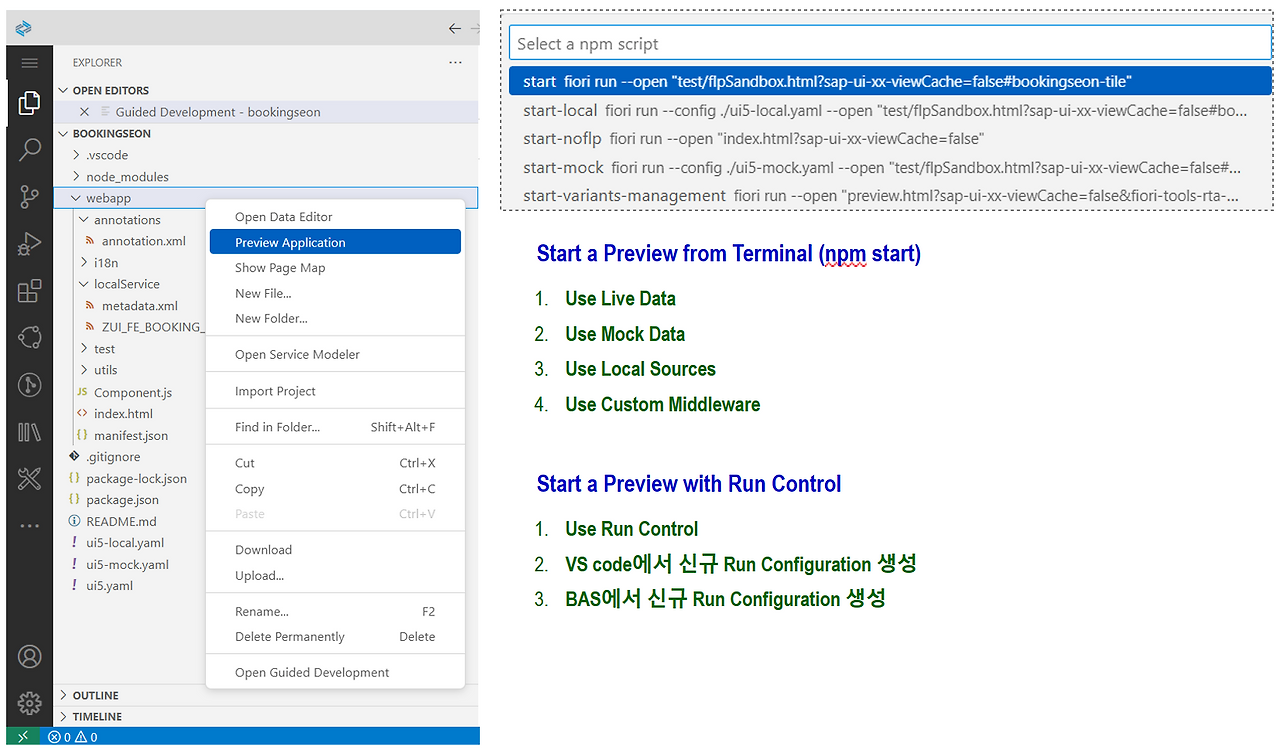Click the library books icon in activity bar
This screenshot has height=753, width=1280.
29,432
